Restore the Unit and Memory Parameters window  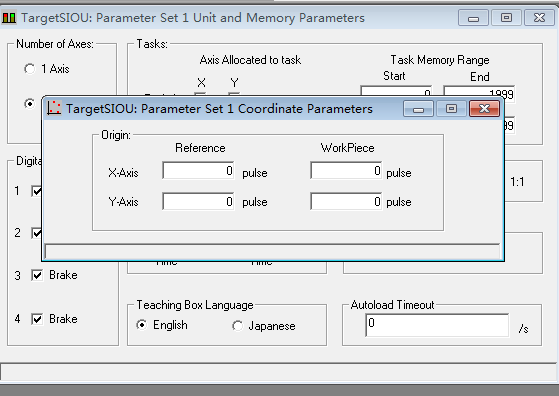pos(506,17)
